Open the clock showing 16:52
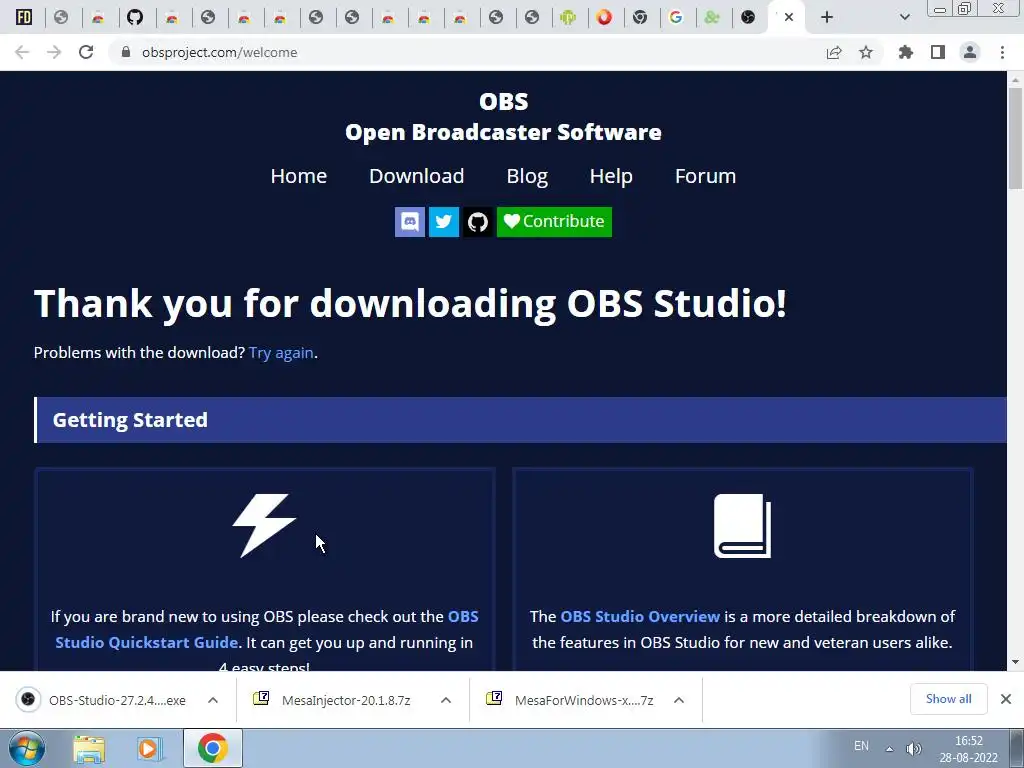 pos(969,749)
